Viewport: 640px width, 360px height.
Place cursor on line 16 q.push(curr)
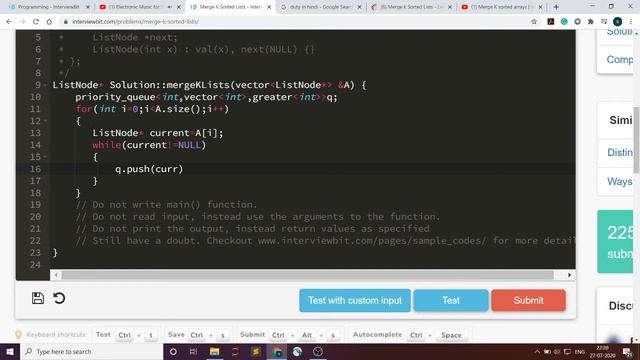coord(149,169)
